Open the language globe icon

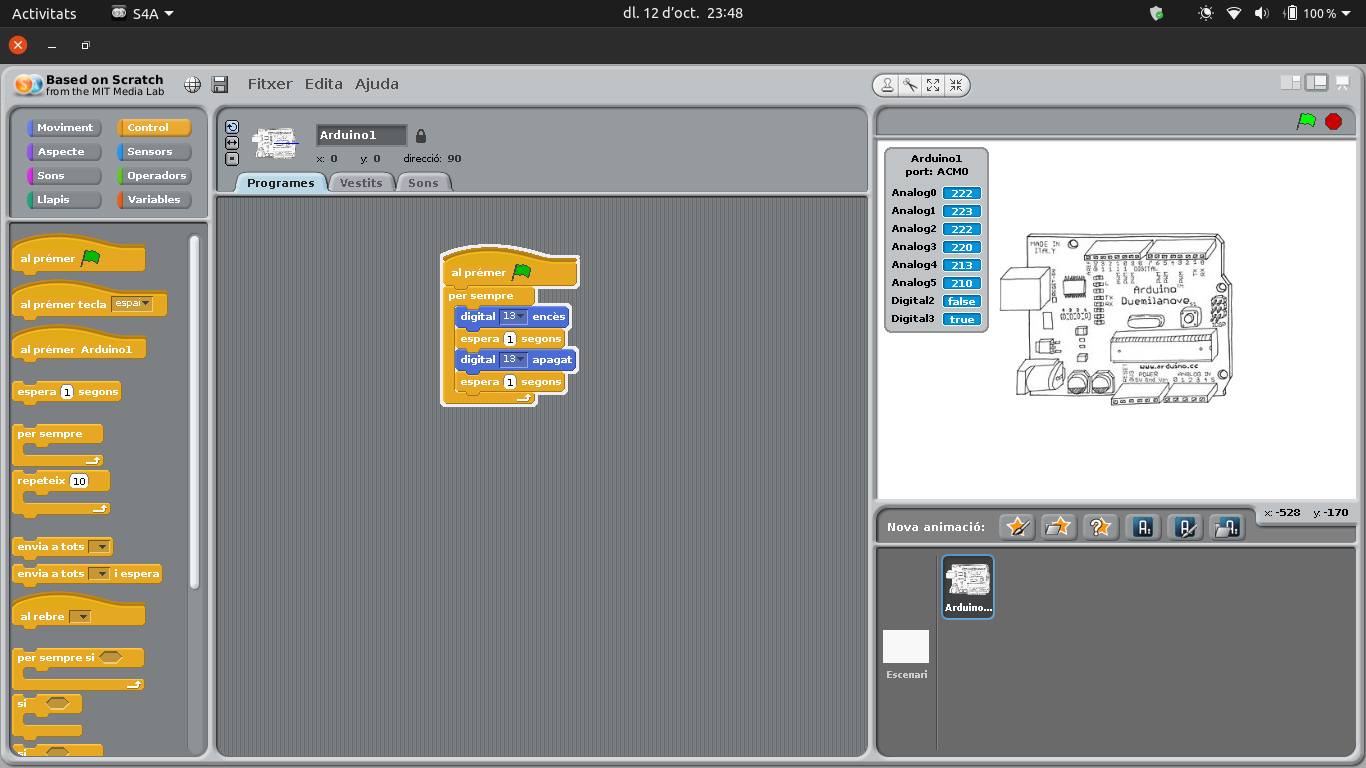192,85
